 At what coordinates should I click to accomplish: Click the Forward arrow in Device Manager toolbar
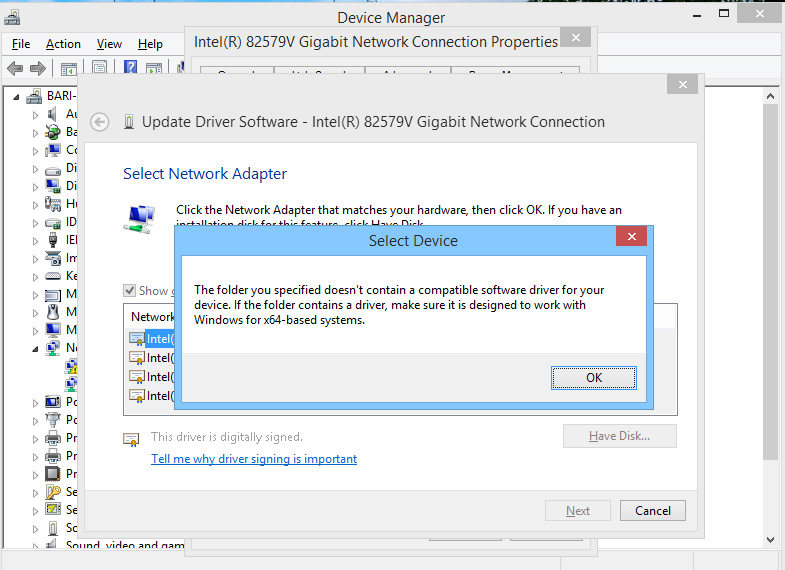(x=38, y=68)
